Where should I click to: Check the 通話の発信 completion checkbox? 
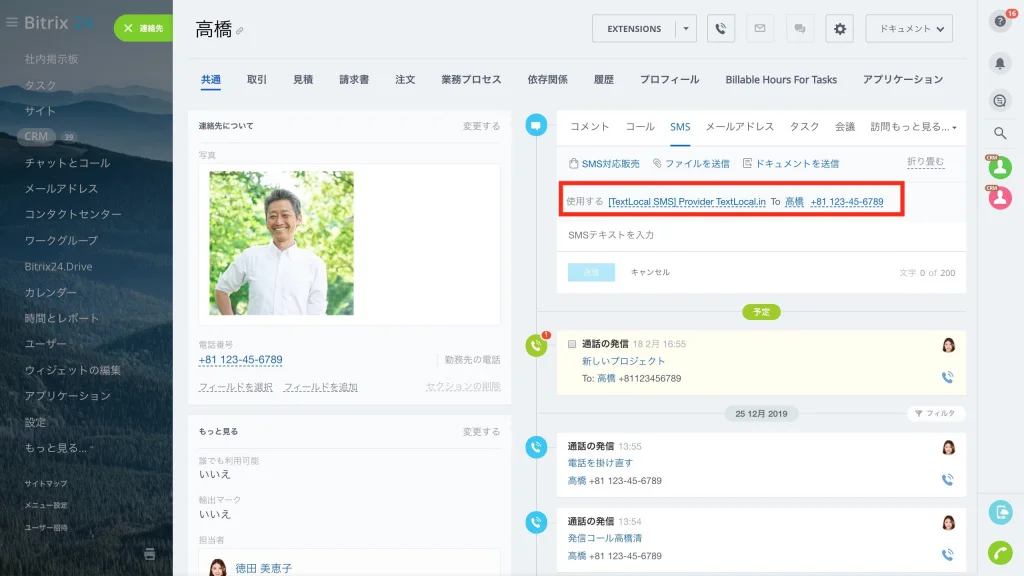click(572, 344)
